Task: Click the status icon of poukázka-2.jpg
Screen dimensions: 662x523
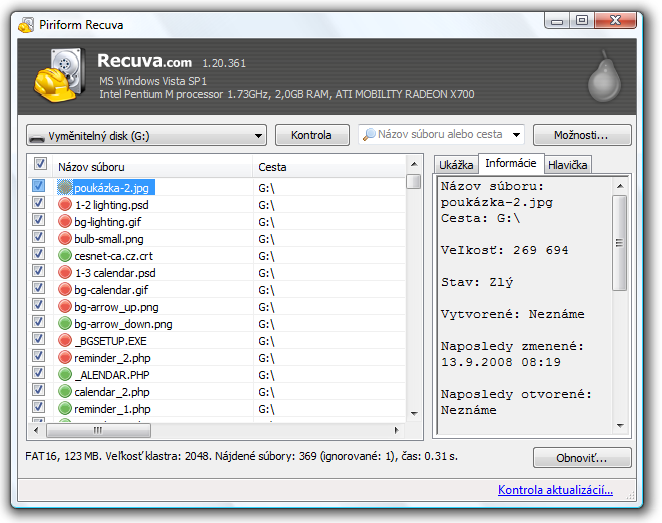Action: (65, 187)
